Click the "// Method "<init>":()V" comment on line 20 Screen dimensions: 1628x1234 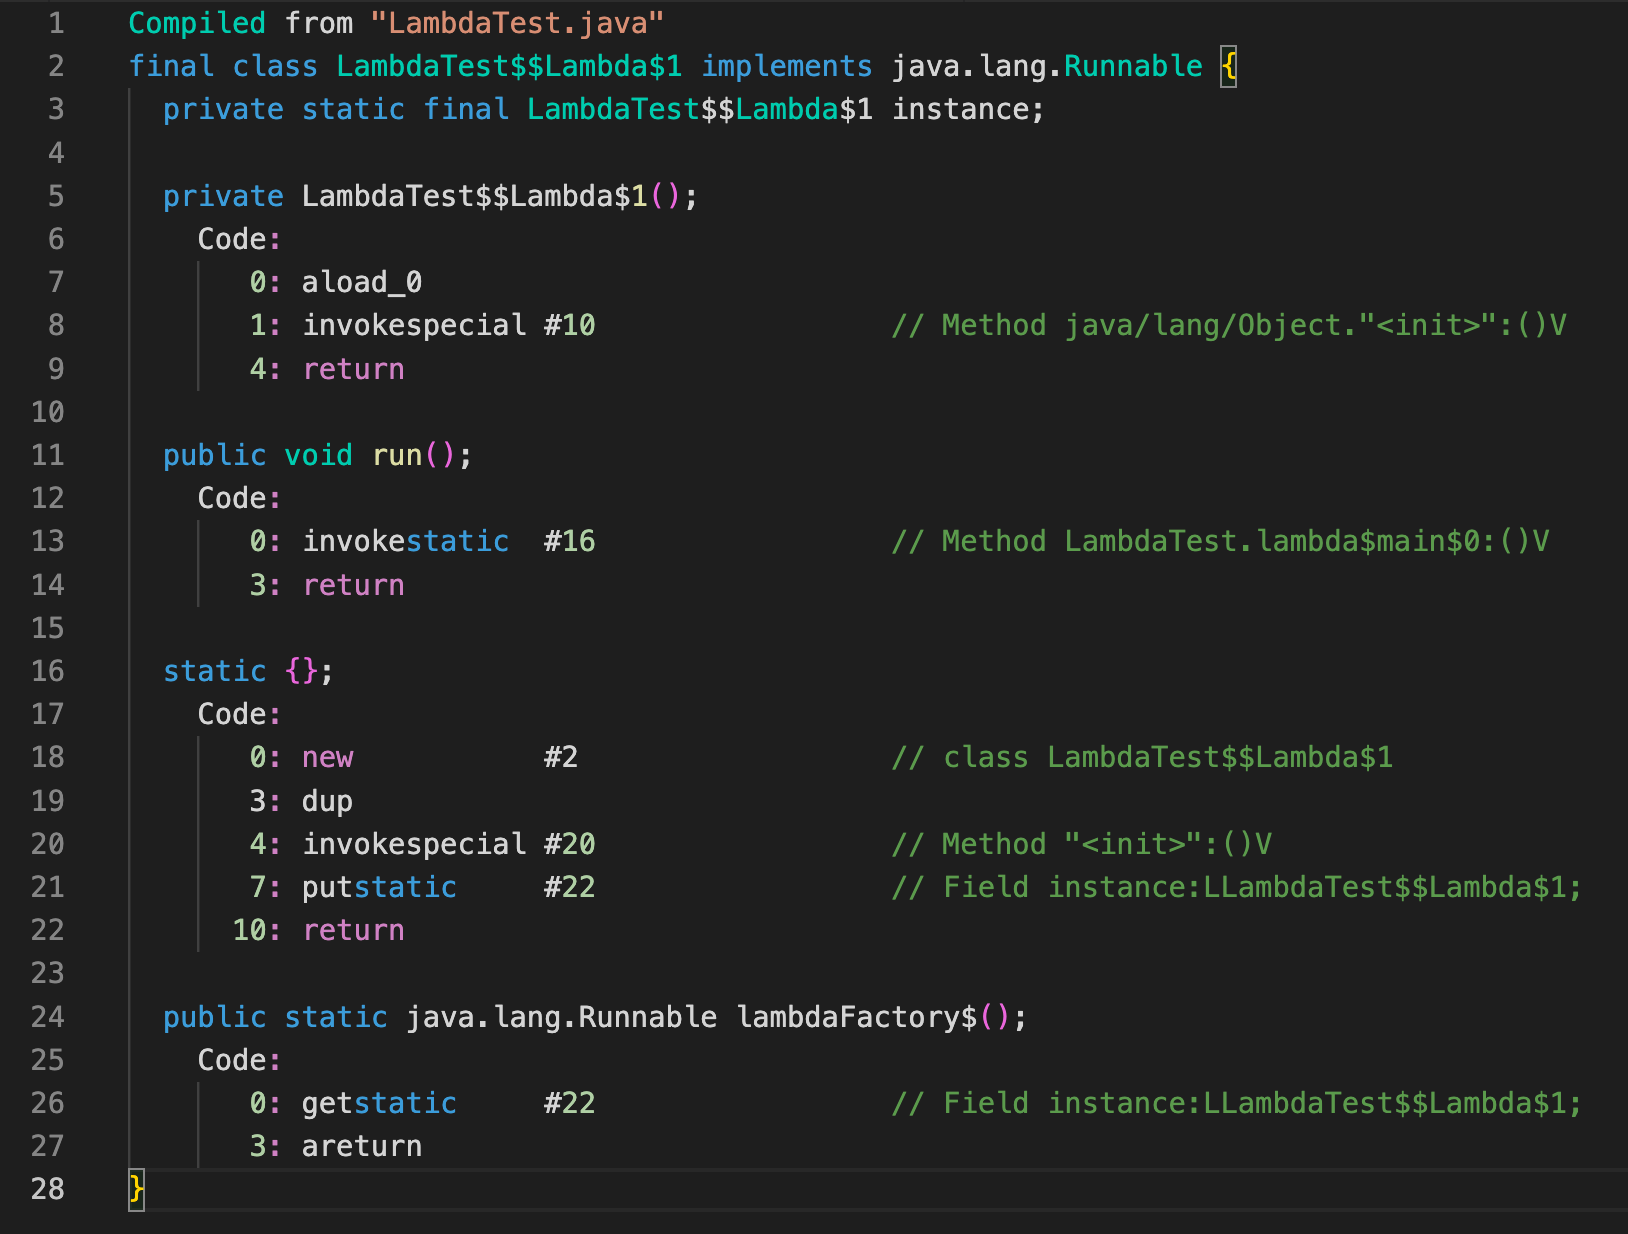1082,844
